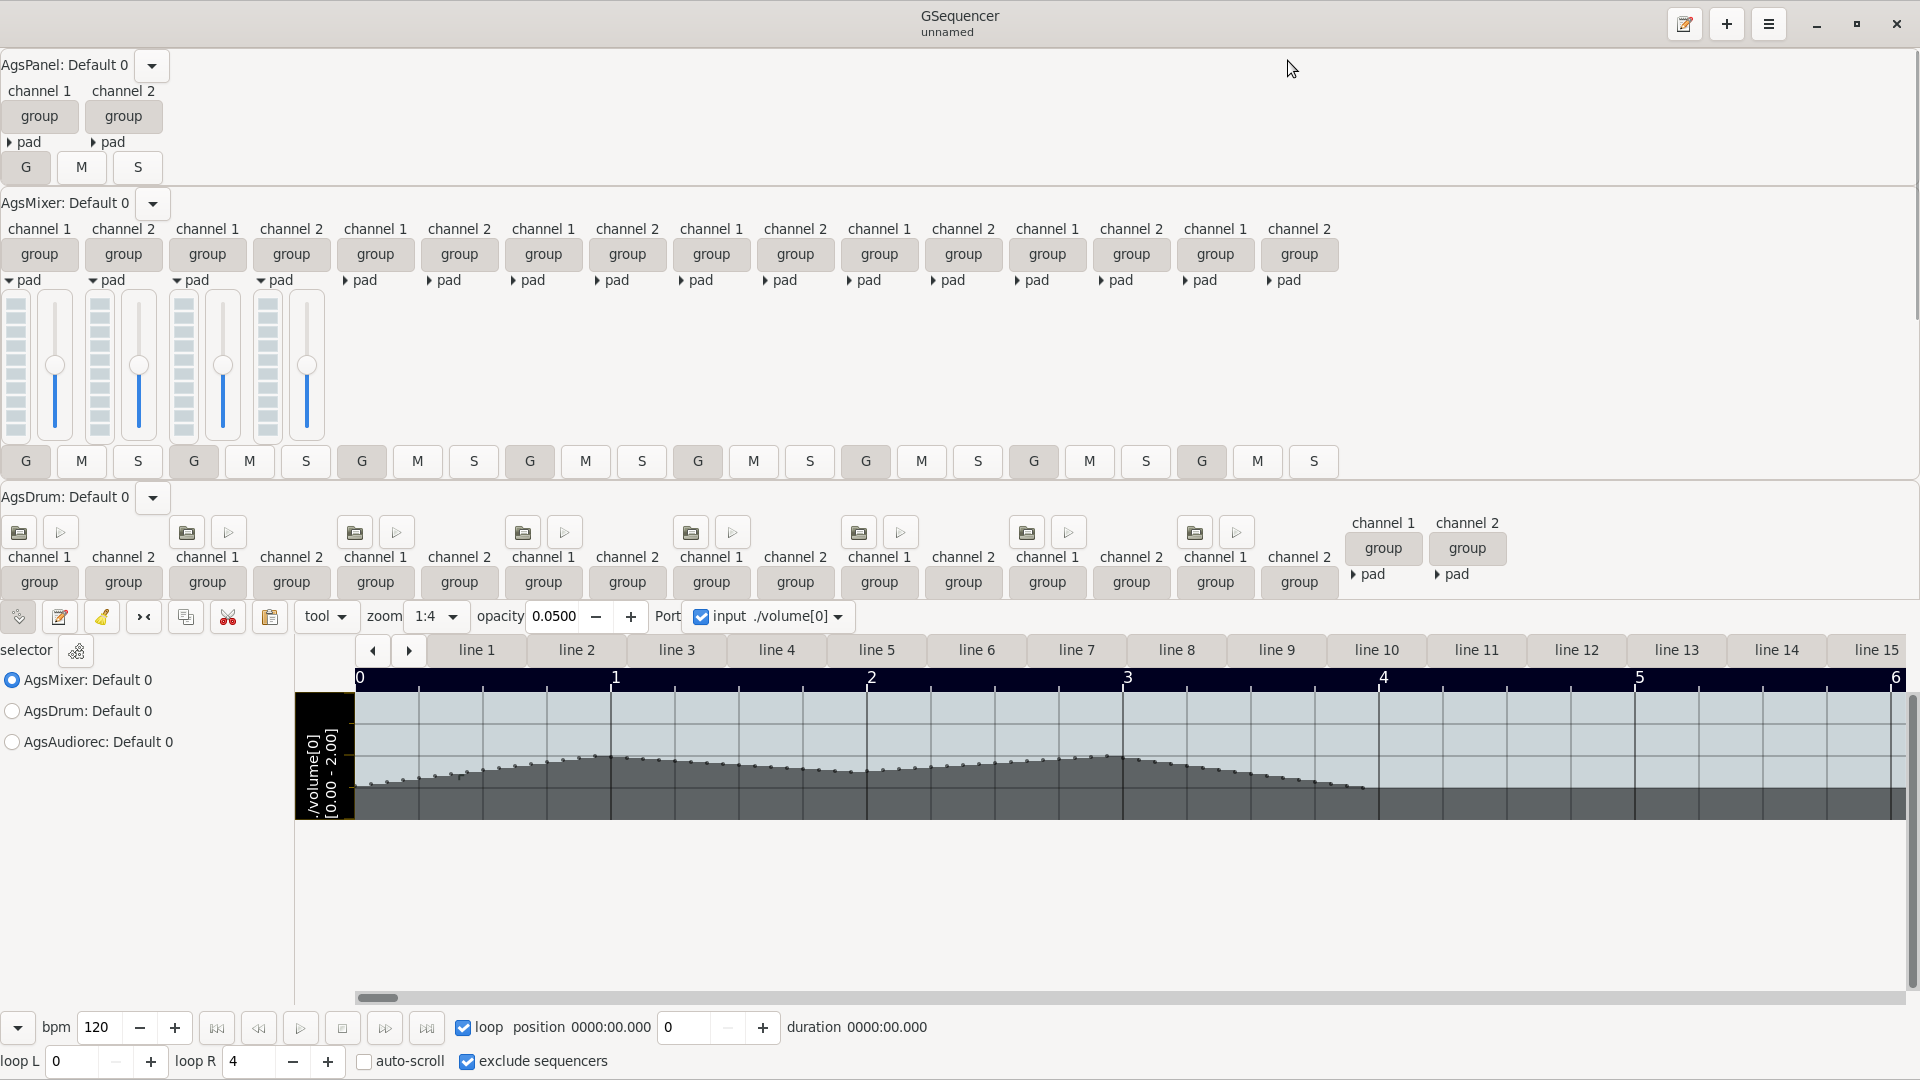This screenshot has height=1080, width=1920.
Task: Click the paste clipboard icon
Action: (x=270, y=617)
